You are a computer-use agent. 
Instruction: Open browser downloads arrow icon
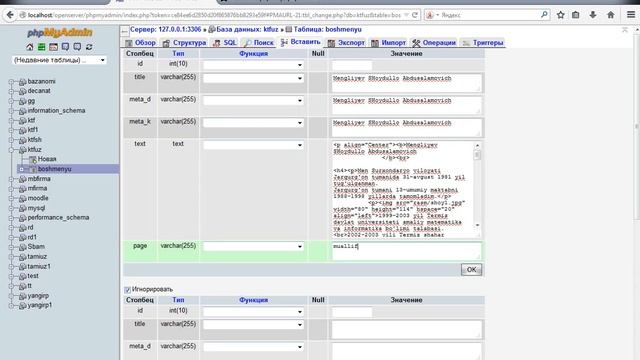click(593, 15)
